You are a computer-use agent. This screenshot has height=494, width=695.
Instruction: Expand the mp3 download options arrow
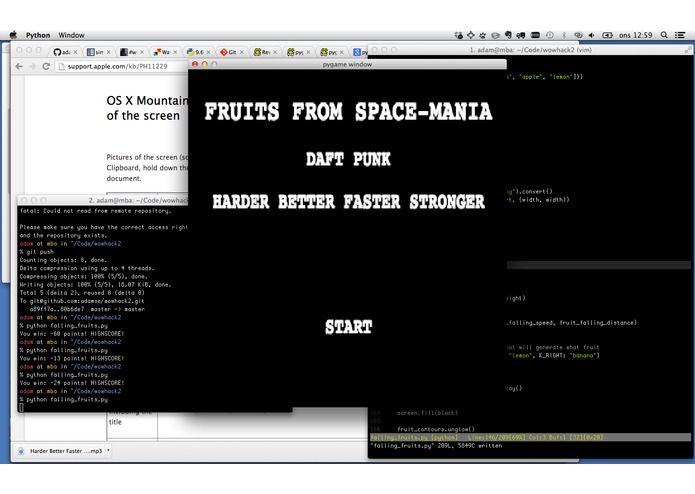point(108,451)
